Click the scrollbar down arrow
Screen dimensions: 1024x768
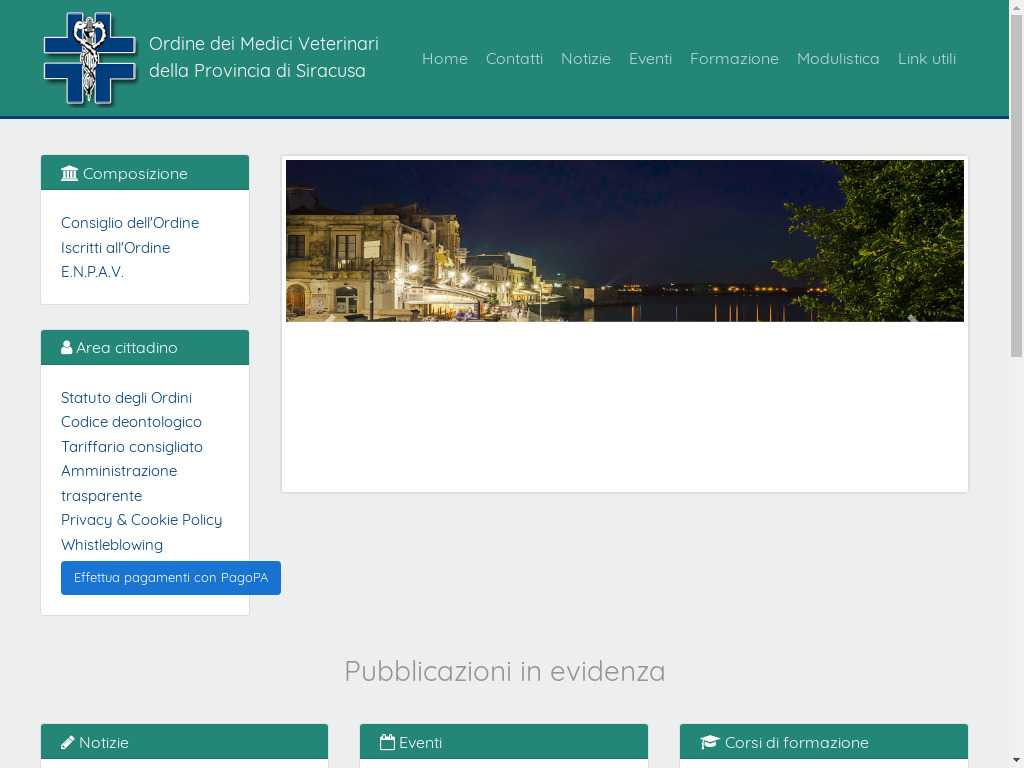point(1016,761)
